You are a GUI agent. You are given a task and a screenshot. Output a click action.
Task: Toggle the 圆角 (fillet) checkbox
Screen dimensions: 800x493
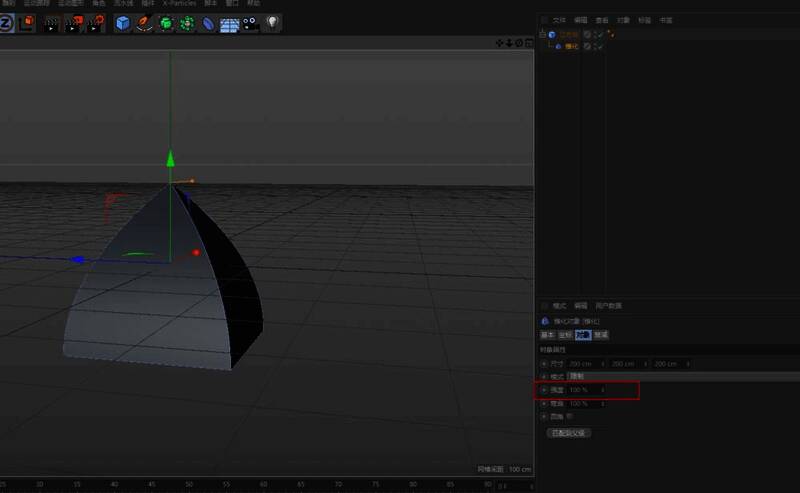(x=569, y=416)
